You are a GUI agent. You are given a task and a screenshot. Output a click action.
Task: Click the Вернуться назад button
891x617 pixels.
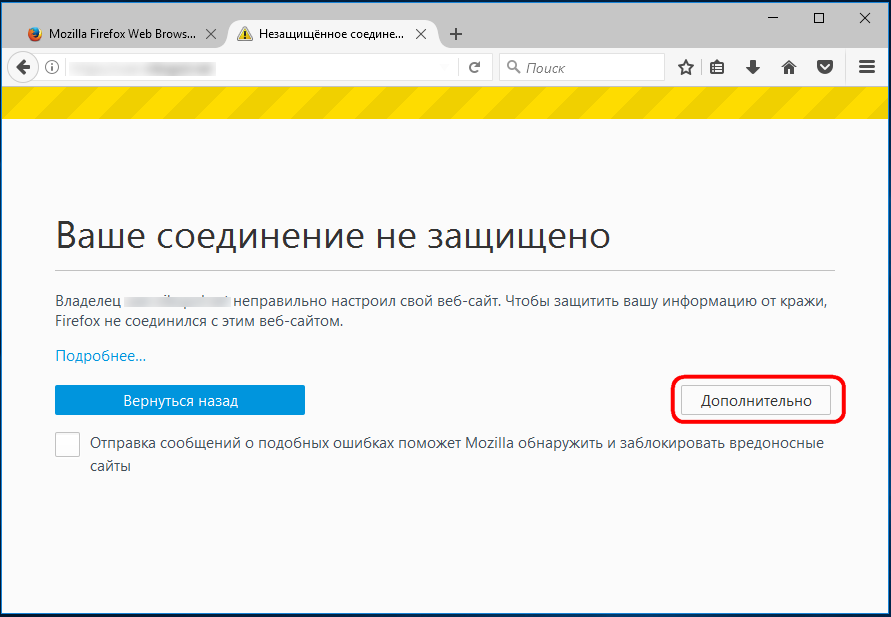180,400
